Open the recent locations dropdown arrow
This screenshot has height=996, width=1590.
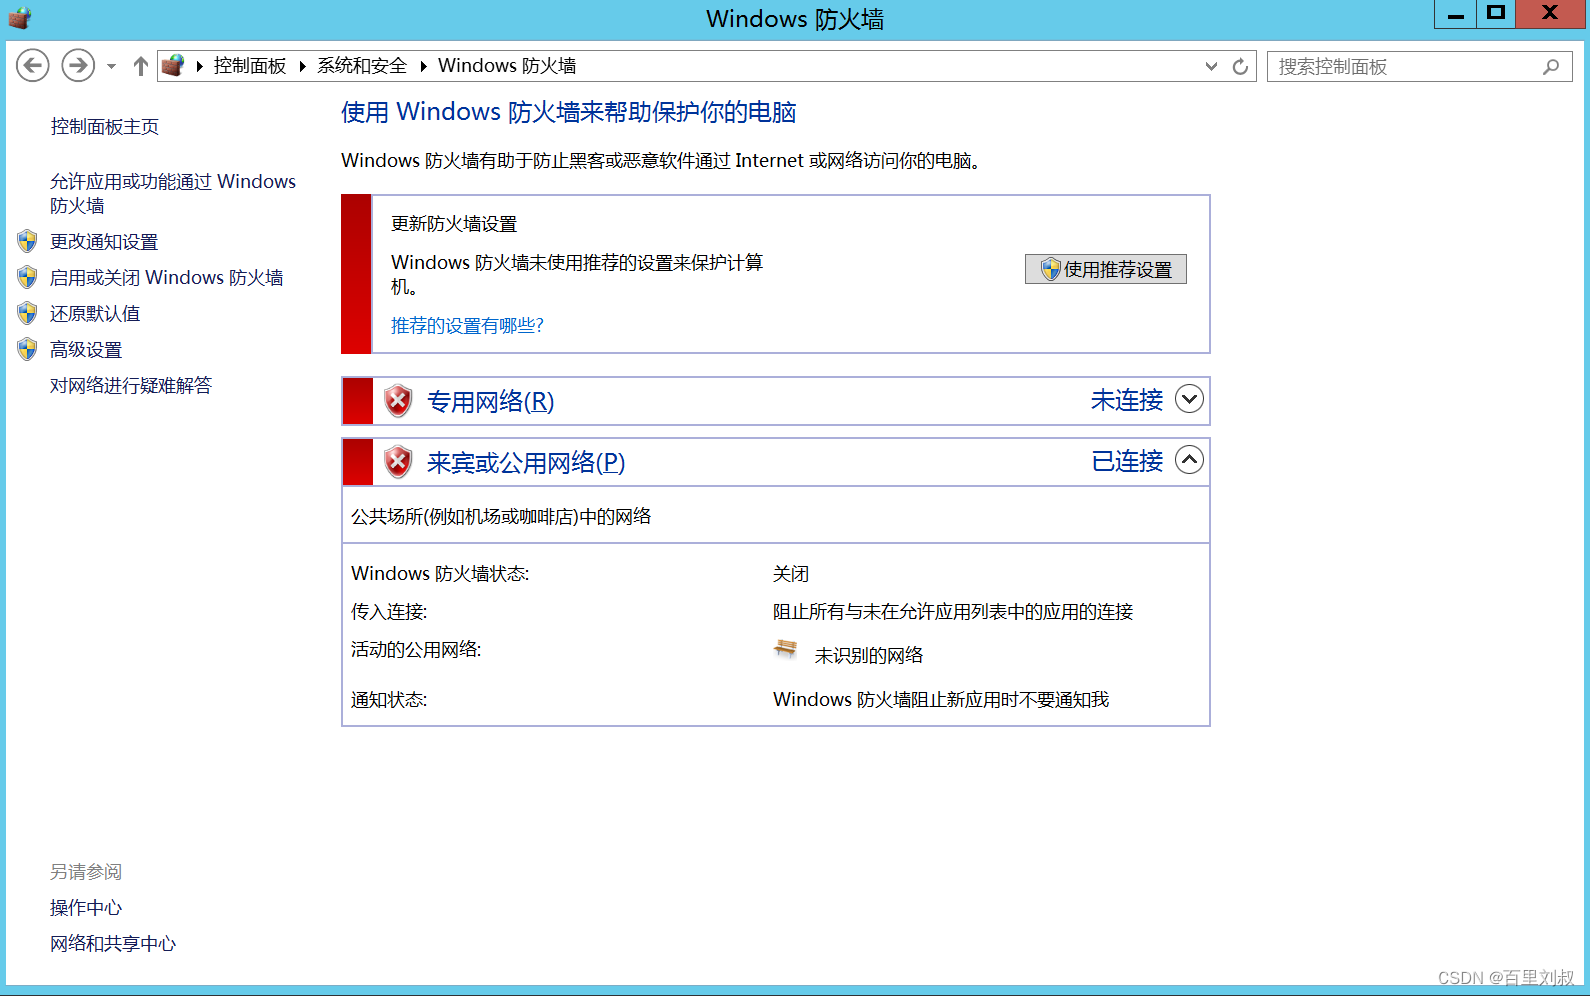tap(111, 67)
